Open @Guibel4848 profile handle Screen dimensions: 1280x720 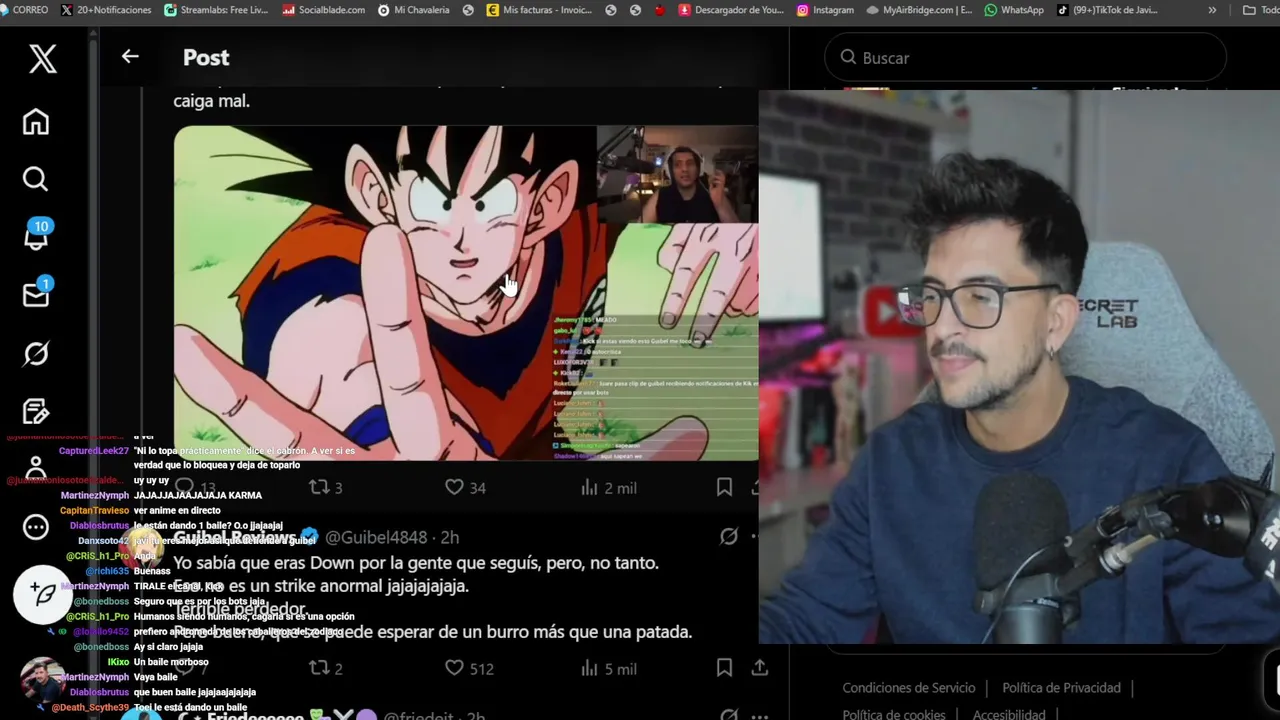pyautogui.click(x=376, y=537)
